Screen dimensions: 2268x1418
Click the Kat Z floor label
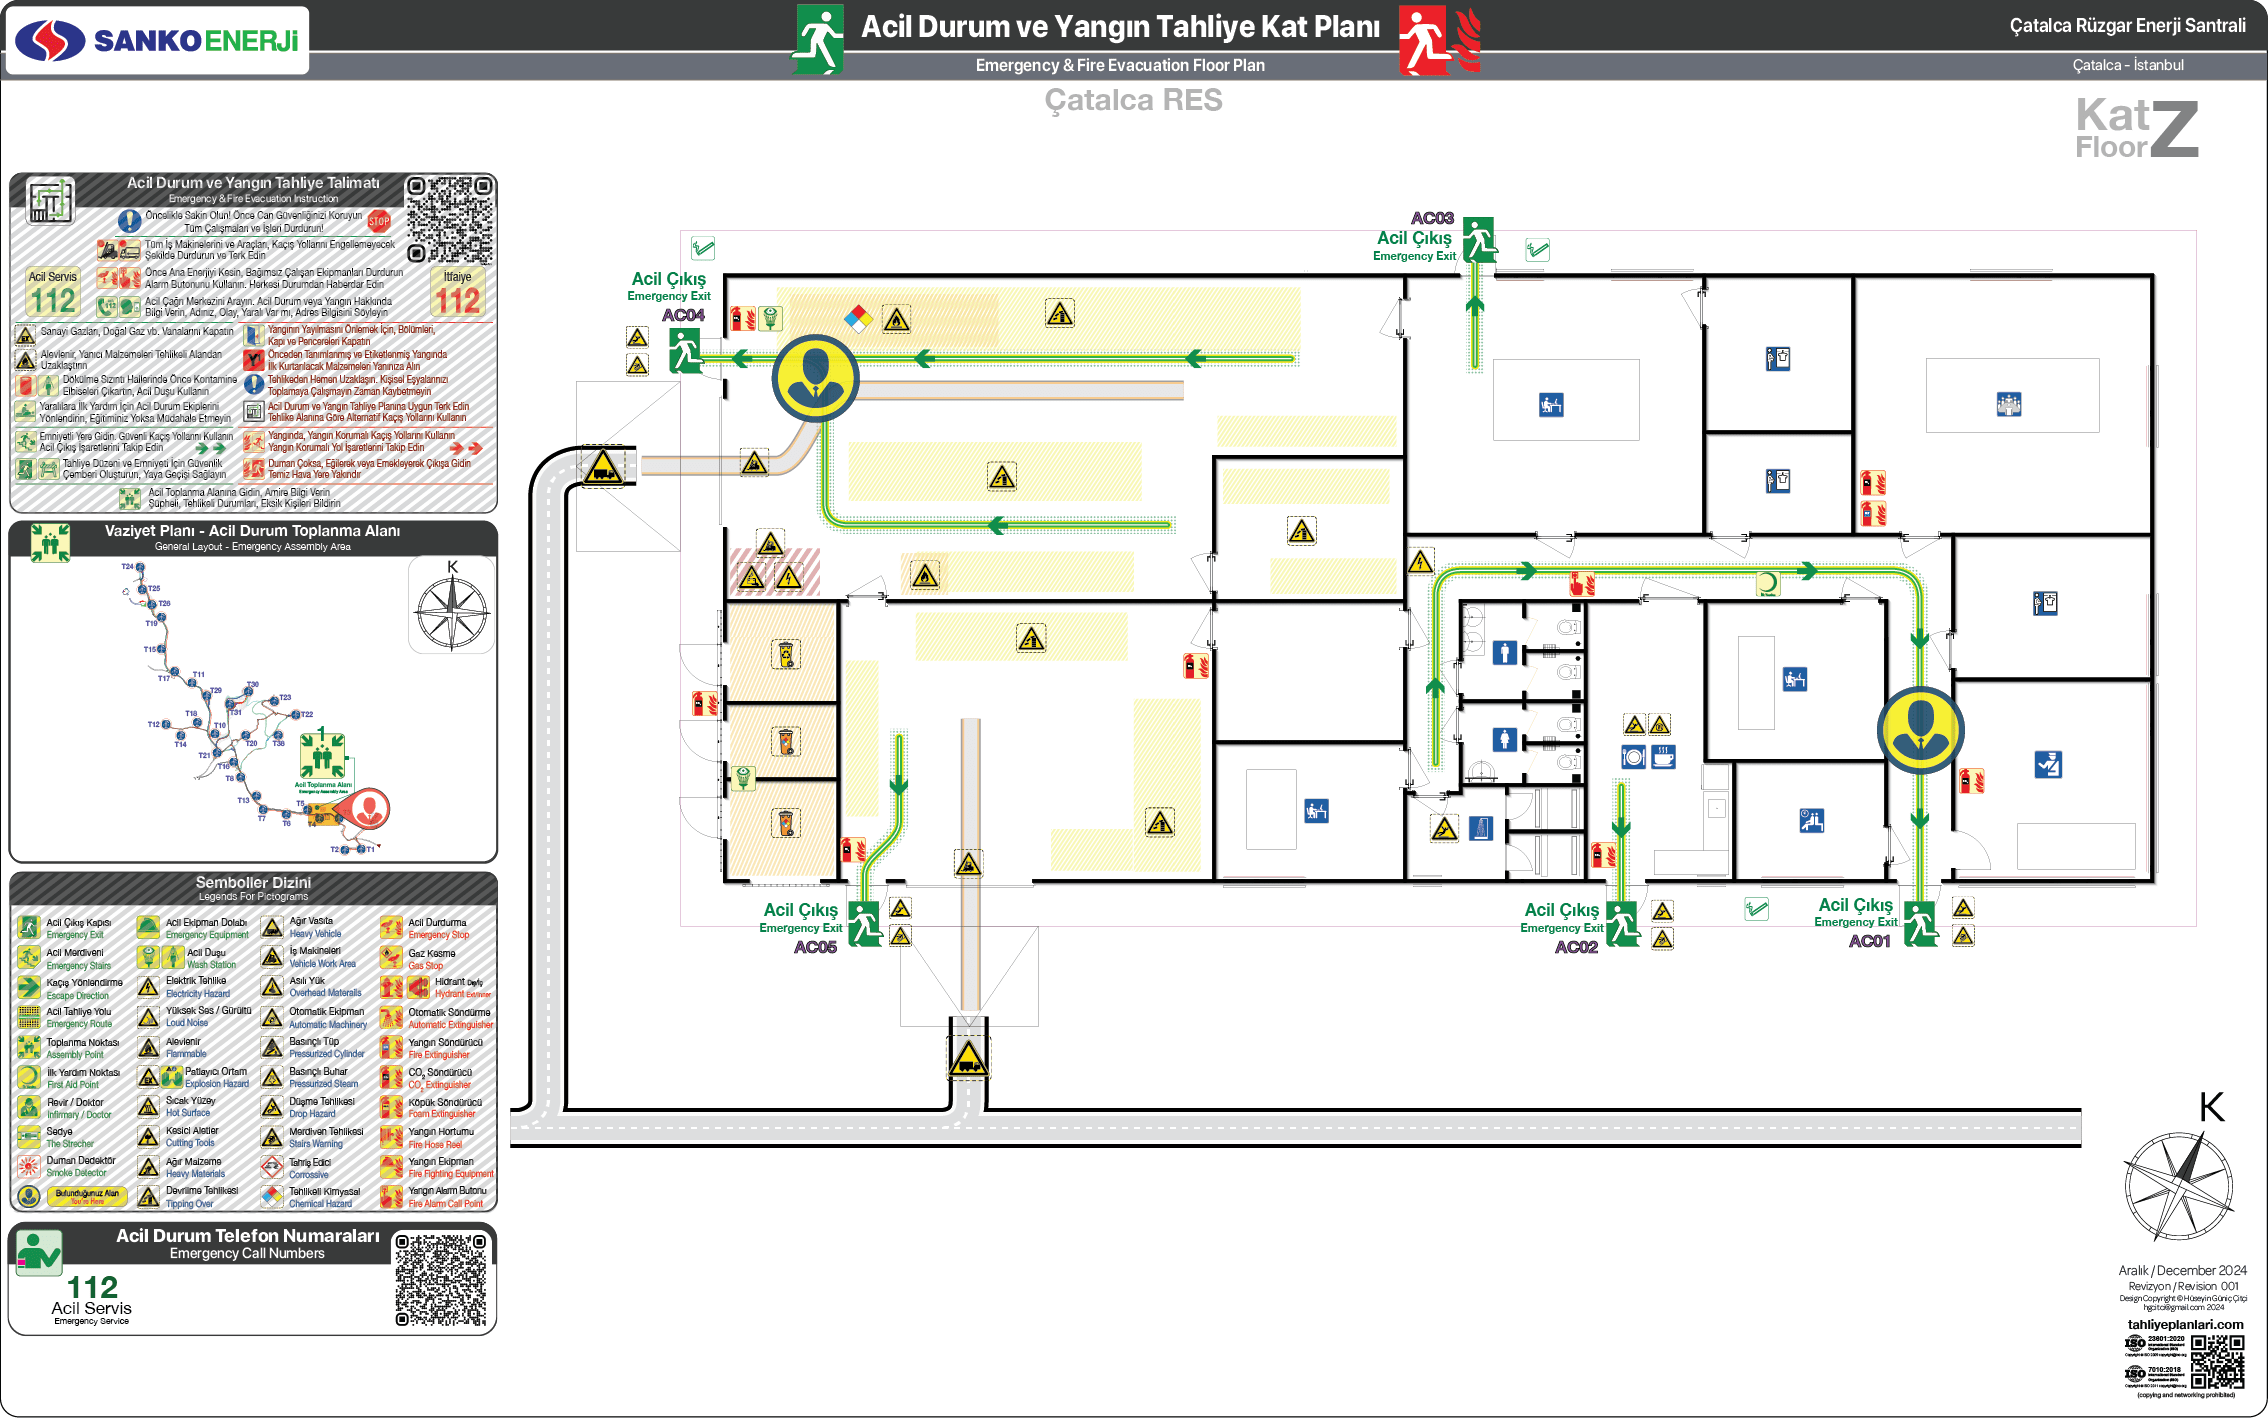(2137, 128)
